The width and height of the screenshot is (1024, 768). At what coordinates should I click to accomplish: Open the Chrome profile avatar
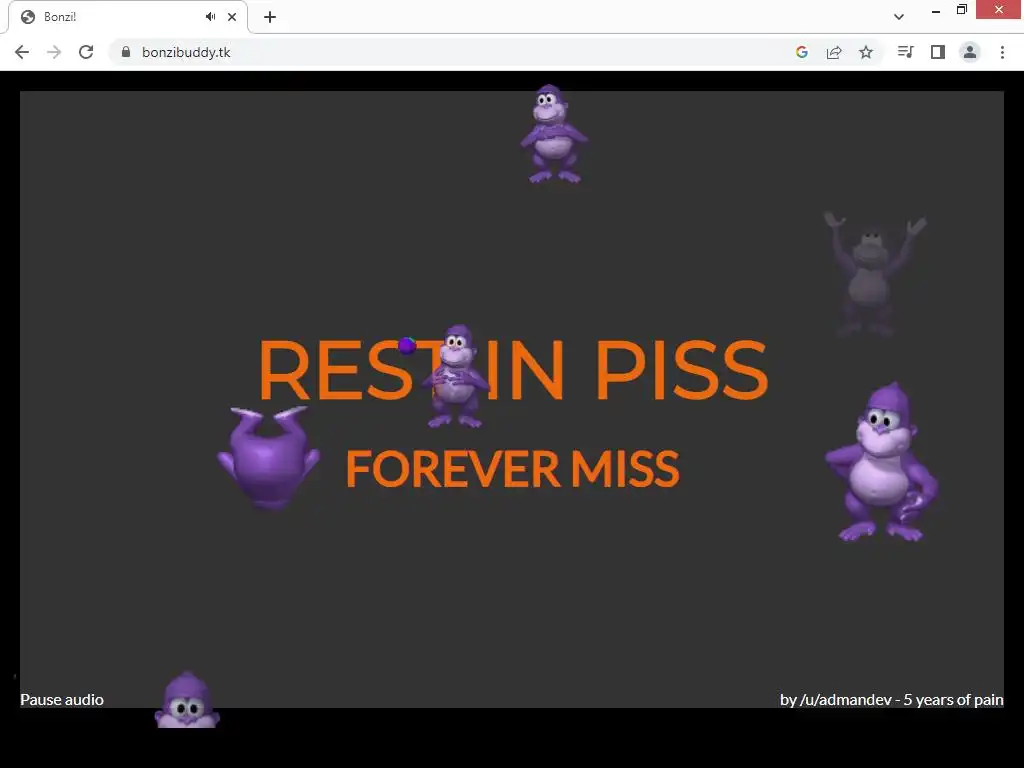pyautogui.click(x=970, y=52)
